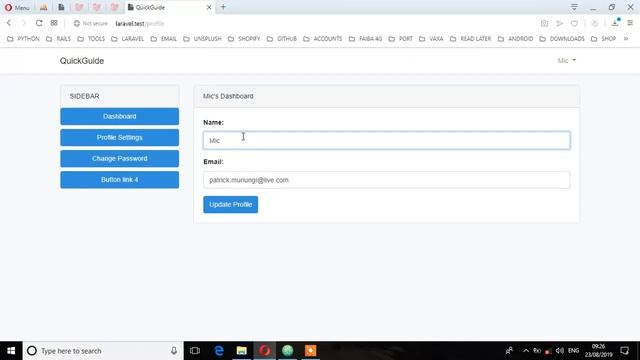Screen dimensions: 640x360
Task: Open the Opera Menu button
Action: click(17, 7)
